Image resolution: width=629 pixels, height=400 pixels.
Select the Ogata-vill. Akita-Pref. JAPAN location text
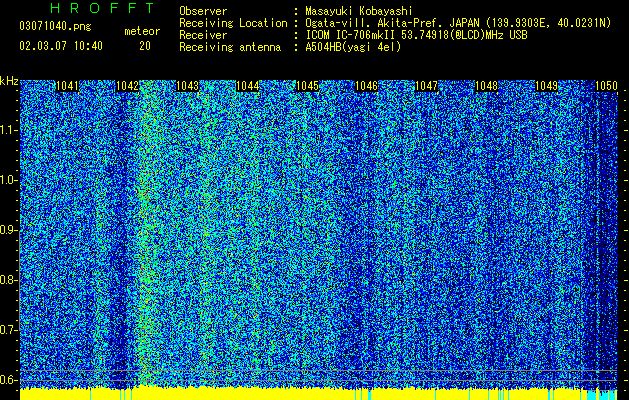pyautogui.click(x=458, y=23)
